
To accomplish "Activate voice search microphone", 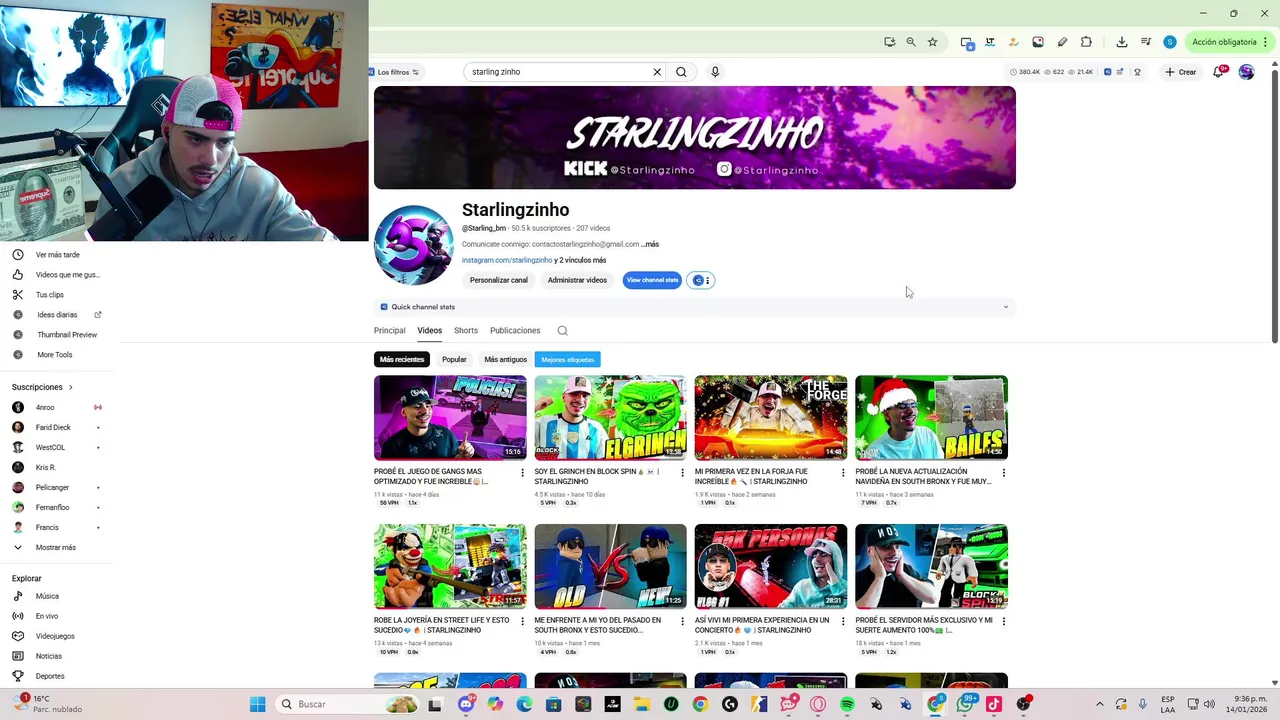I will click(715, 72).
